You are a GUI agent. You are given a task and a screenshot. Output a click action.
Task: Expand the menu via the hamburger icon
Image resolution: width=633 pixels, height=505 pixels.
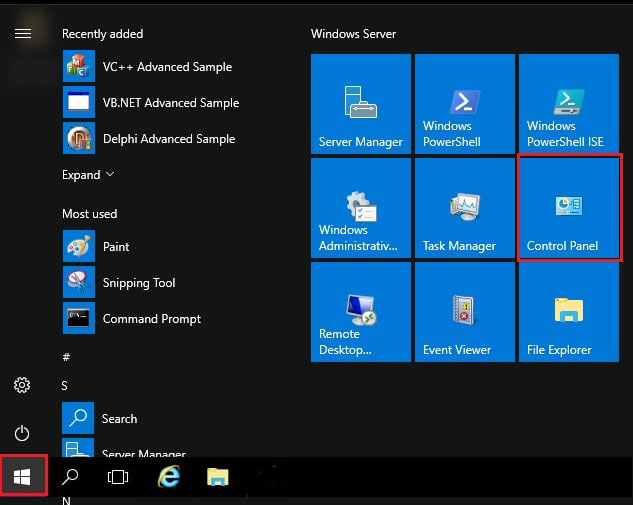tap(23, 34)
